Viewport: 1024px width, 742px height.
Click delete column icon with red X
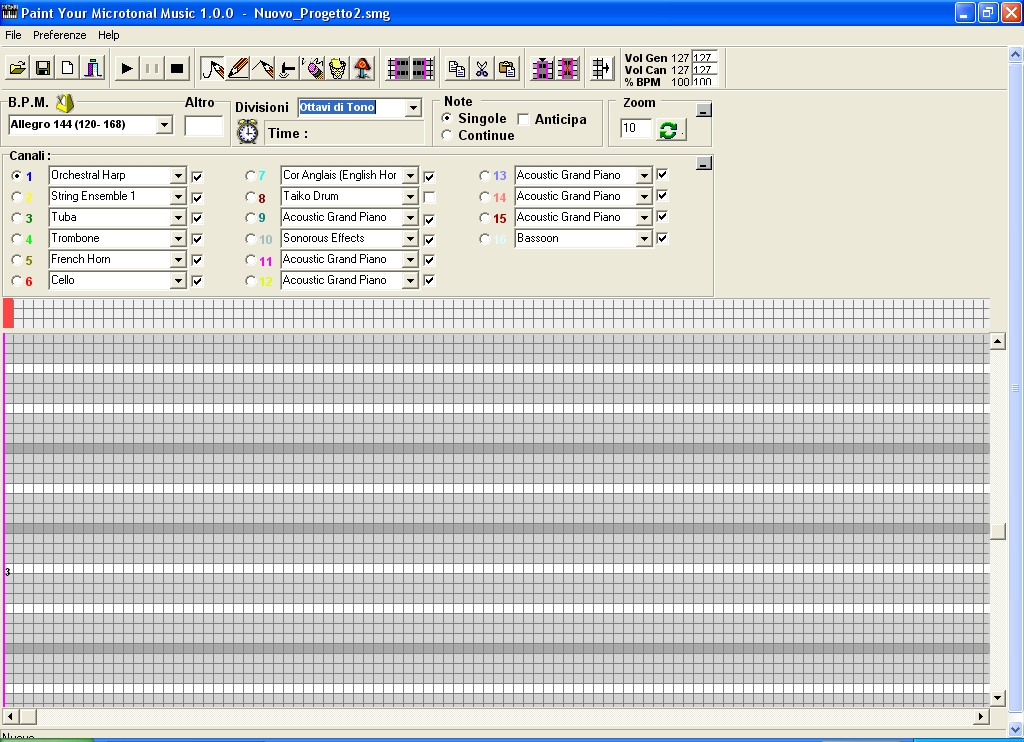click(568, 68)
